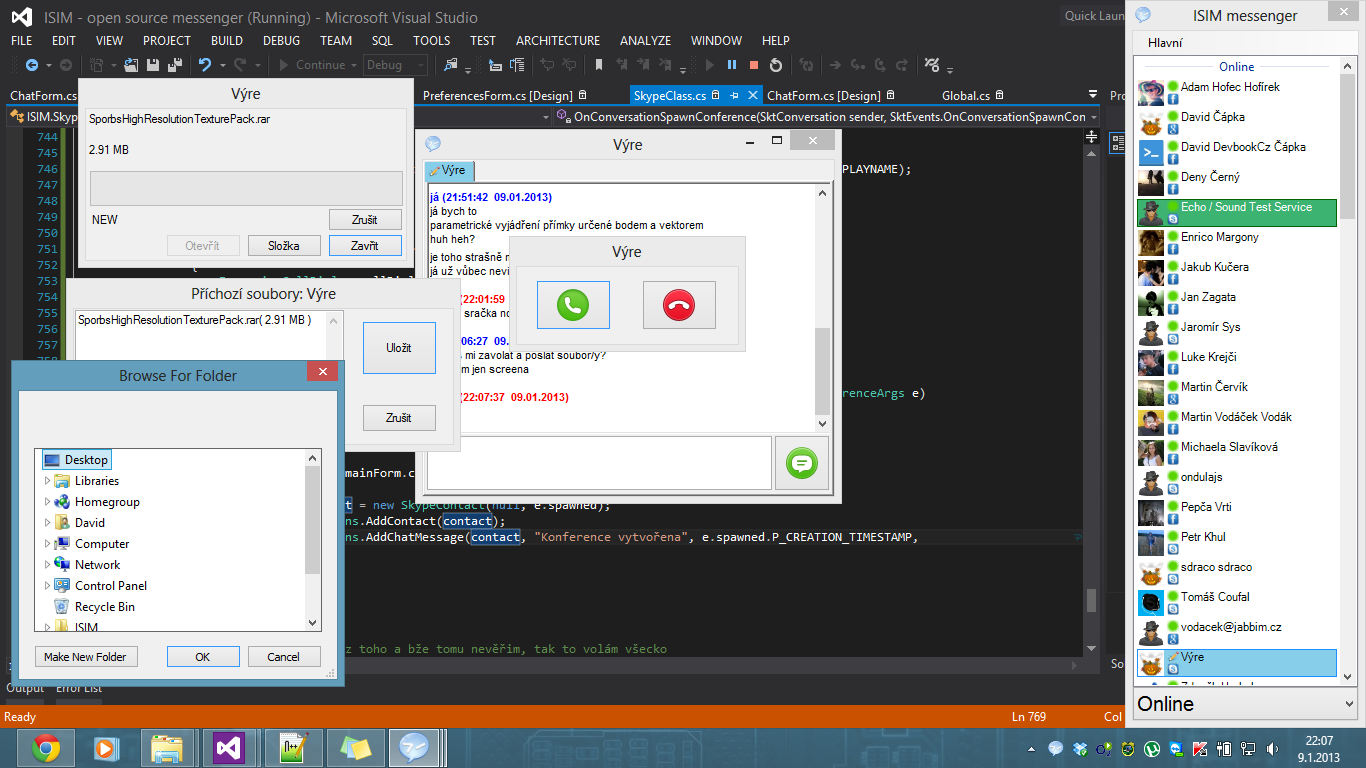Image resolution: width=1366 pixels, height=768 pixels.
Task: Click Make New Folder button
Action: (x=85, y=657)
